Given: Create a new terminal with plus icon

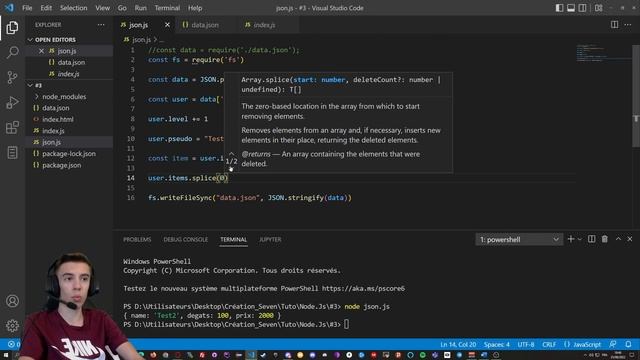Looking at the screenshot, I should click(x=571, y=239).
